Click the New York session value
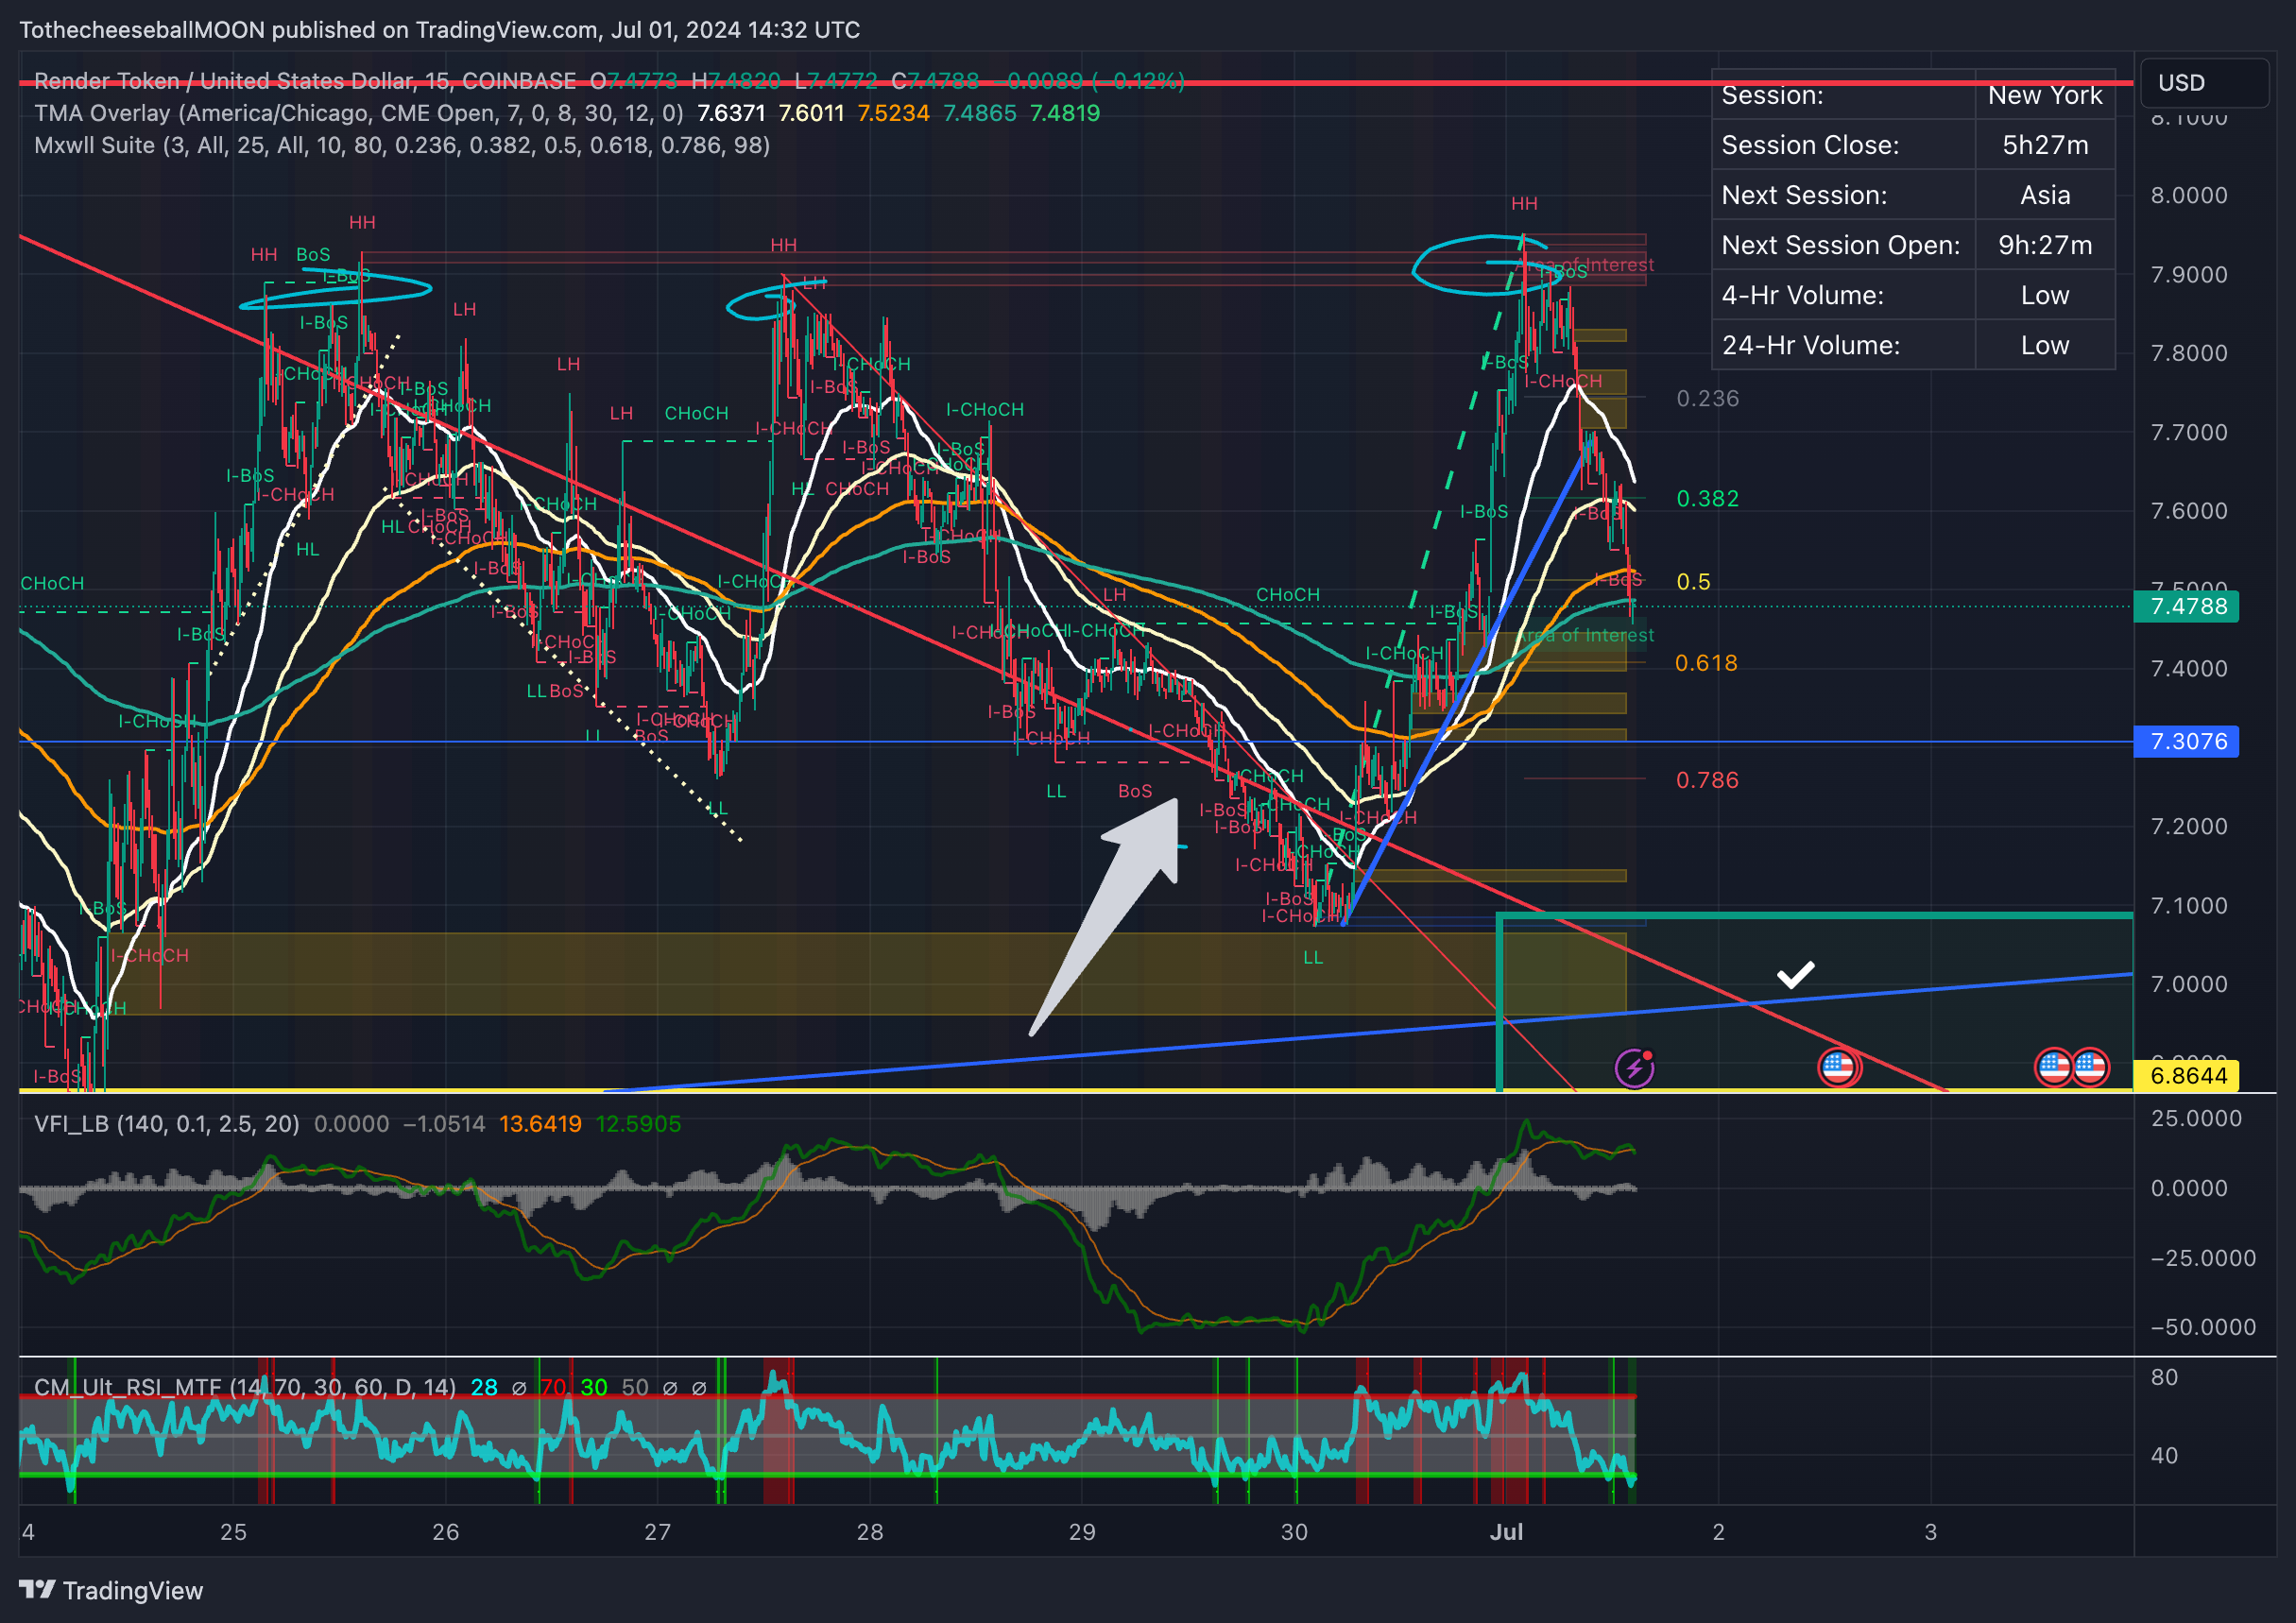2296x1623 pixels. click(2045, 95)
